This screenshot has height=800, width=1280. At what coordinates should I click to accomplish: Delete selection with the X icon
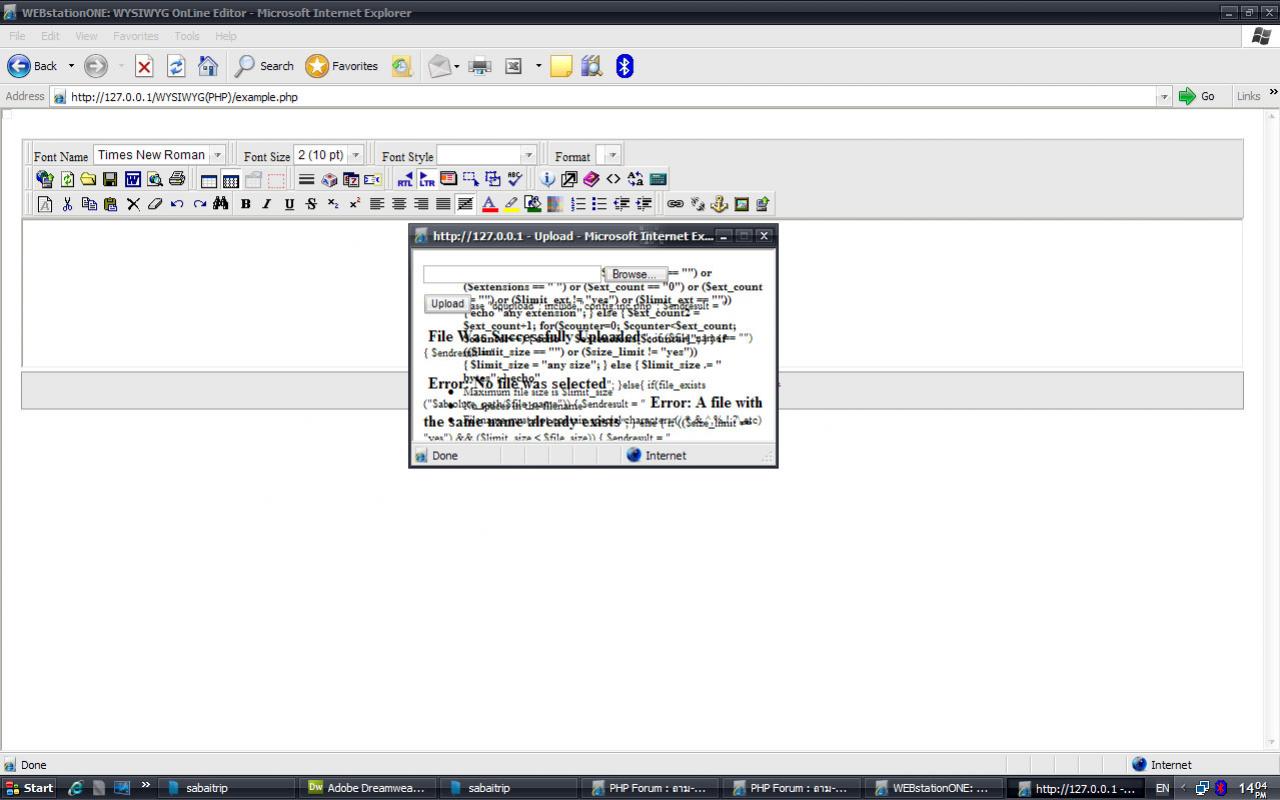pyautogui.click(x=133, y=204)
